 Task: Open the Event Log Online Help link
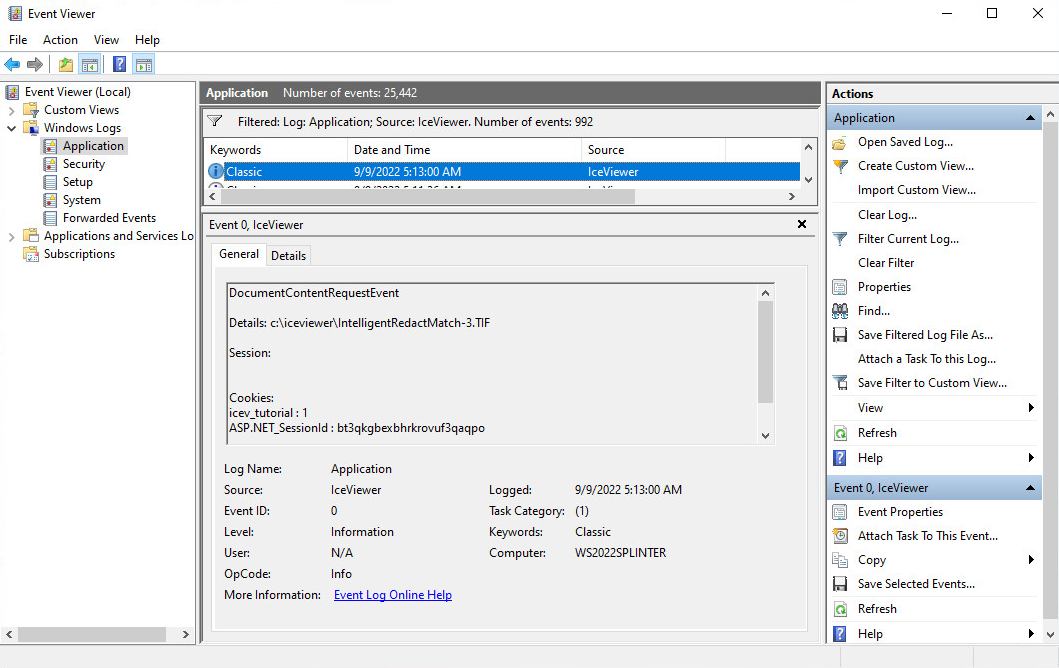click(392, 595)
